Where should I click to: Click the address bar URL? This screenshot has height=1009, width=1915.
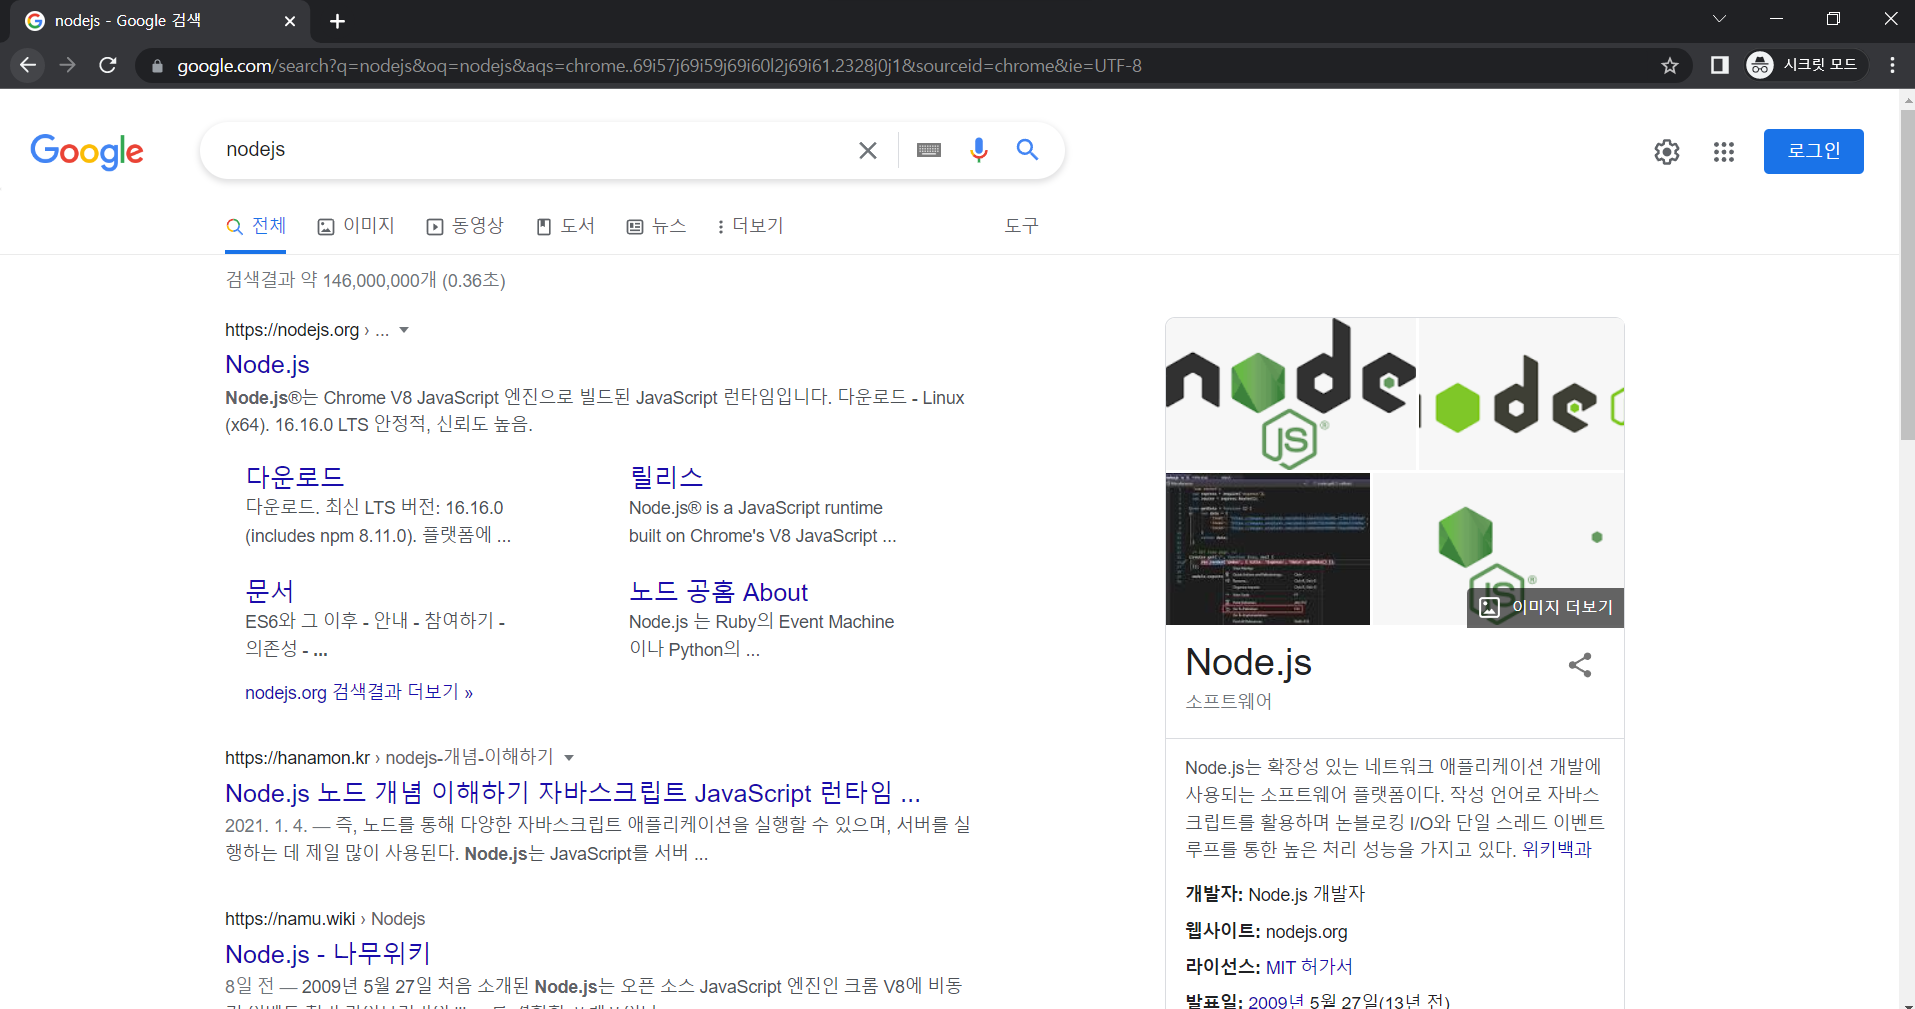tap(659, 66)
